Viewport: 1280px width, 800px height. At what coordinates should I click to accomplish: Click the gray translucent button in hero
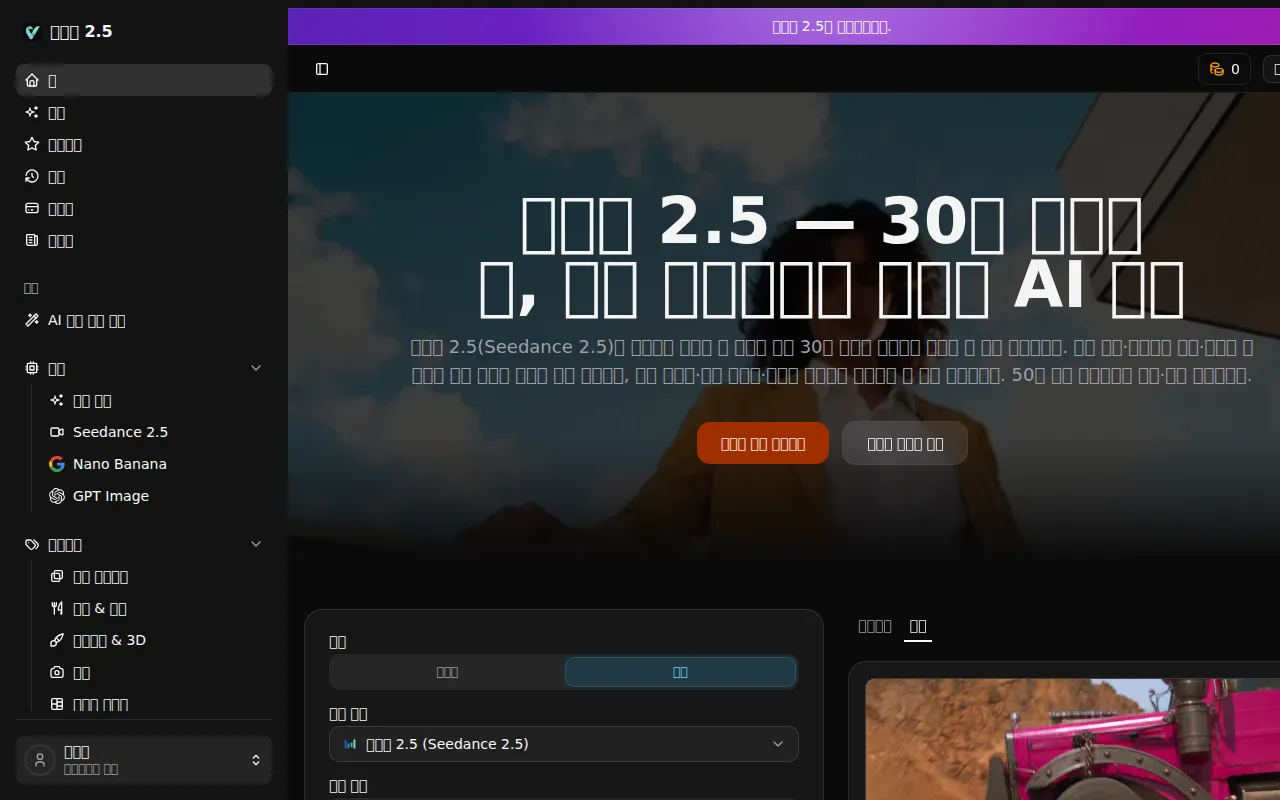pos(905,443)
